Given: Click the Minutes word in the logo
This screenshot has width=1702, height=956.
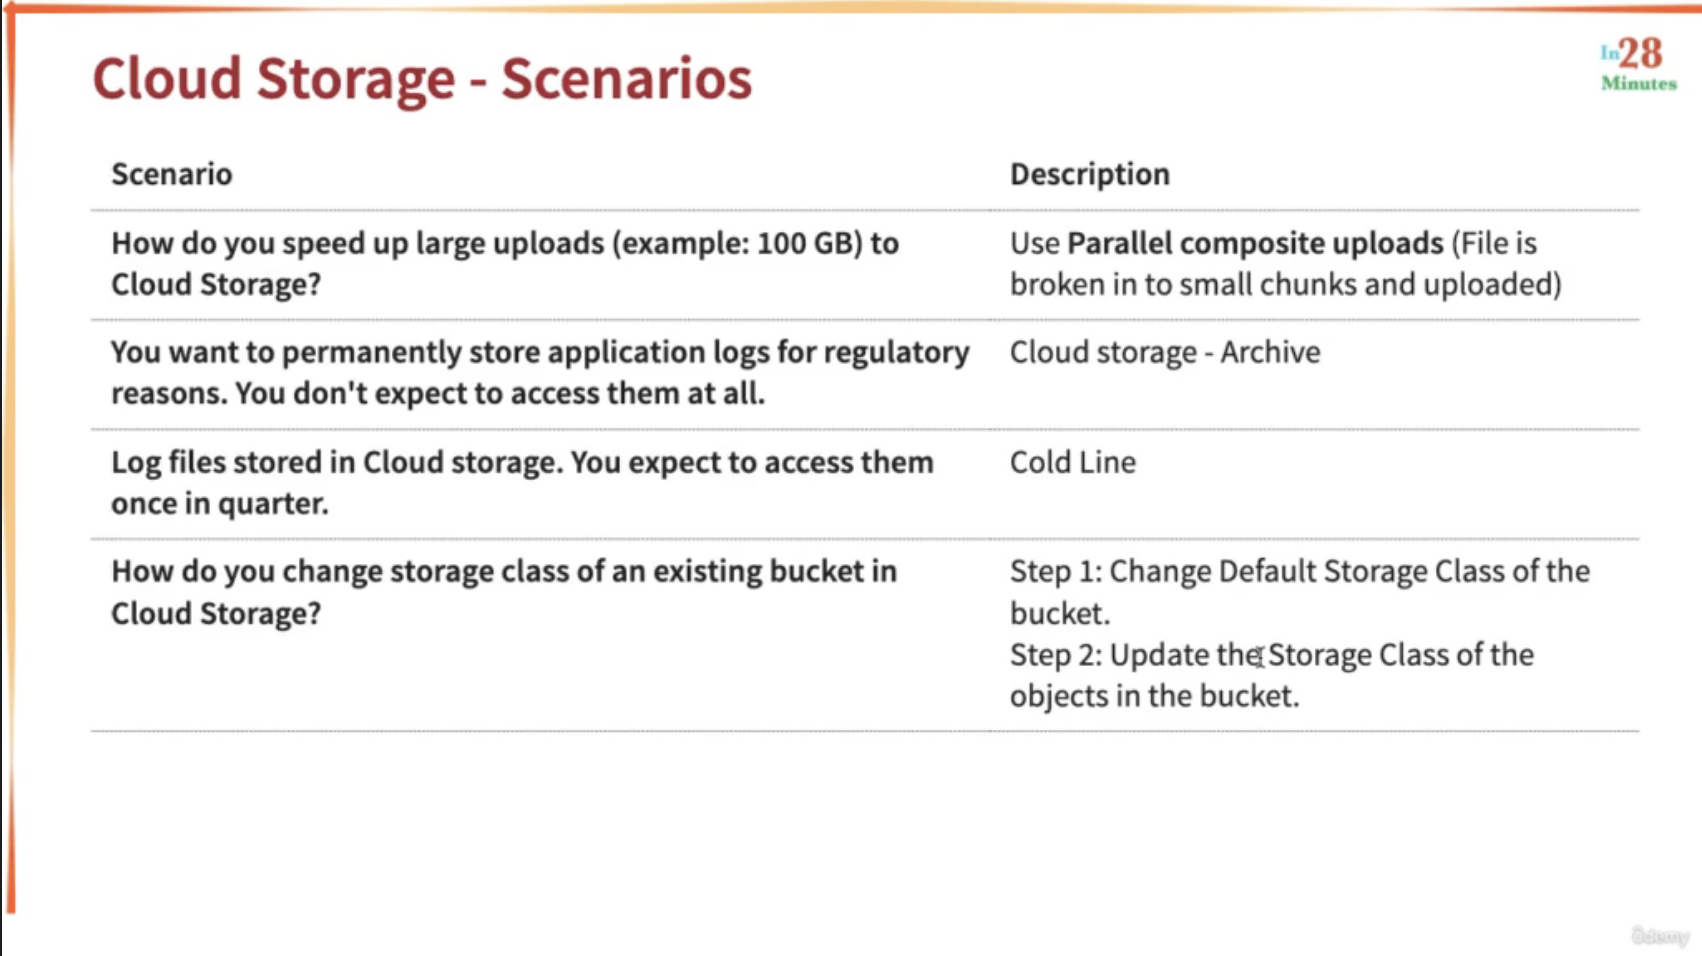Looking at the screenshot, I should pyautogui.click(x=1639, y=84).
